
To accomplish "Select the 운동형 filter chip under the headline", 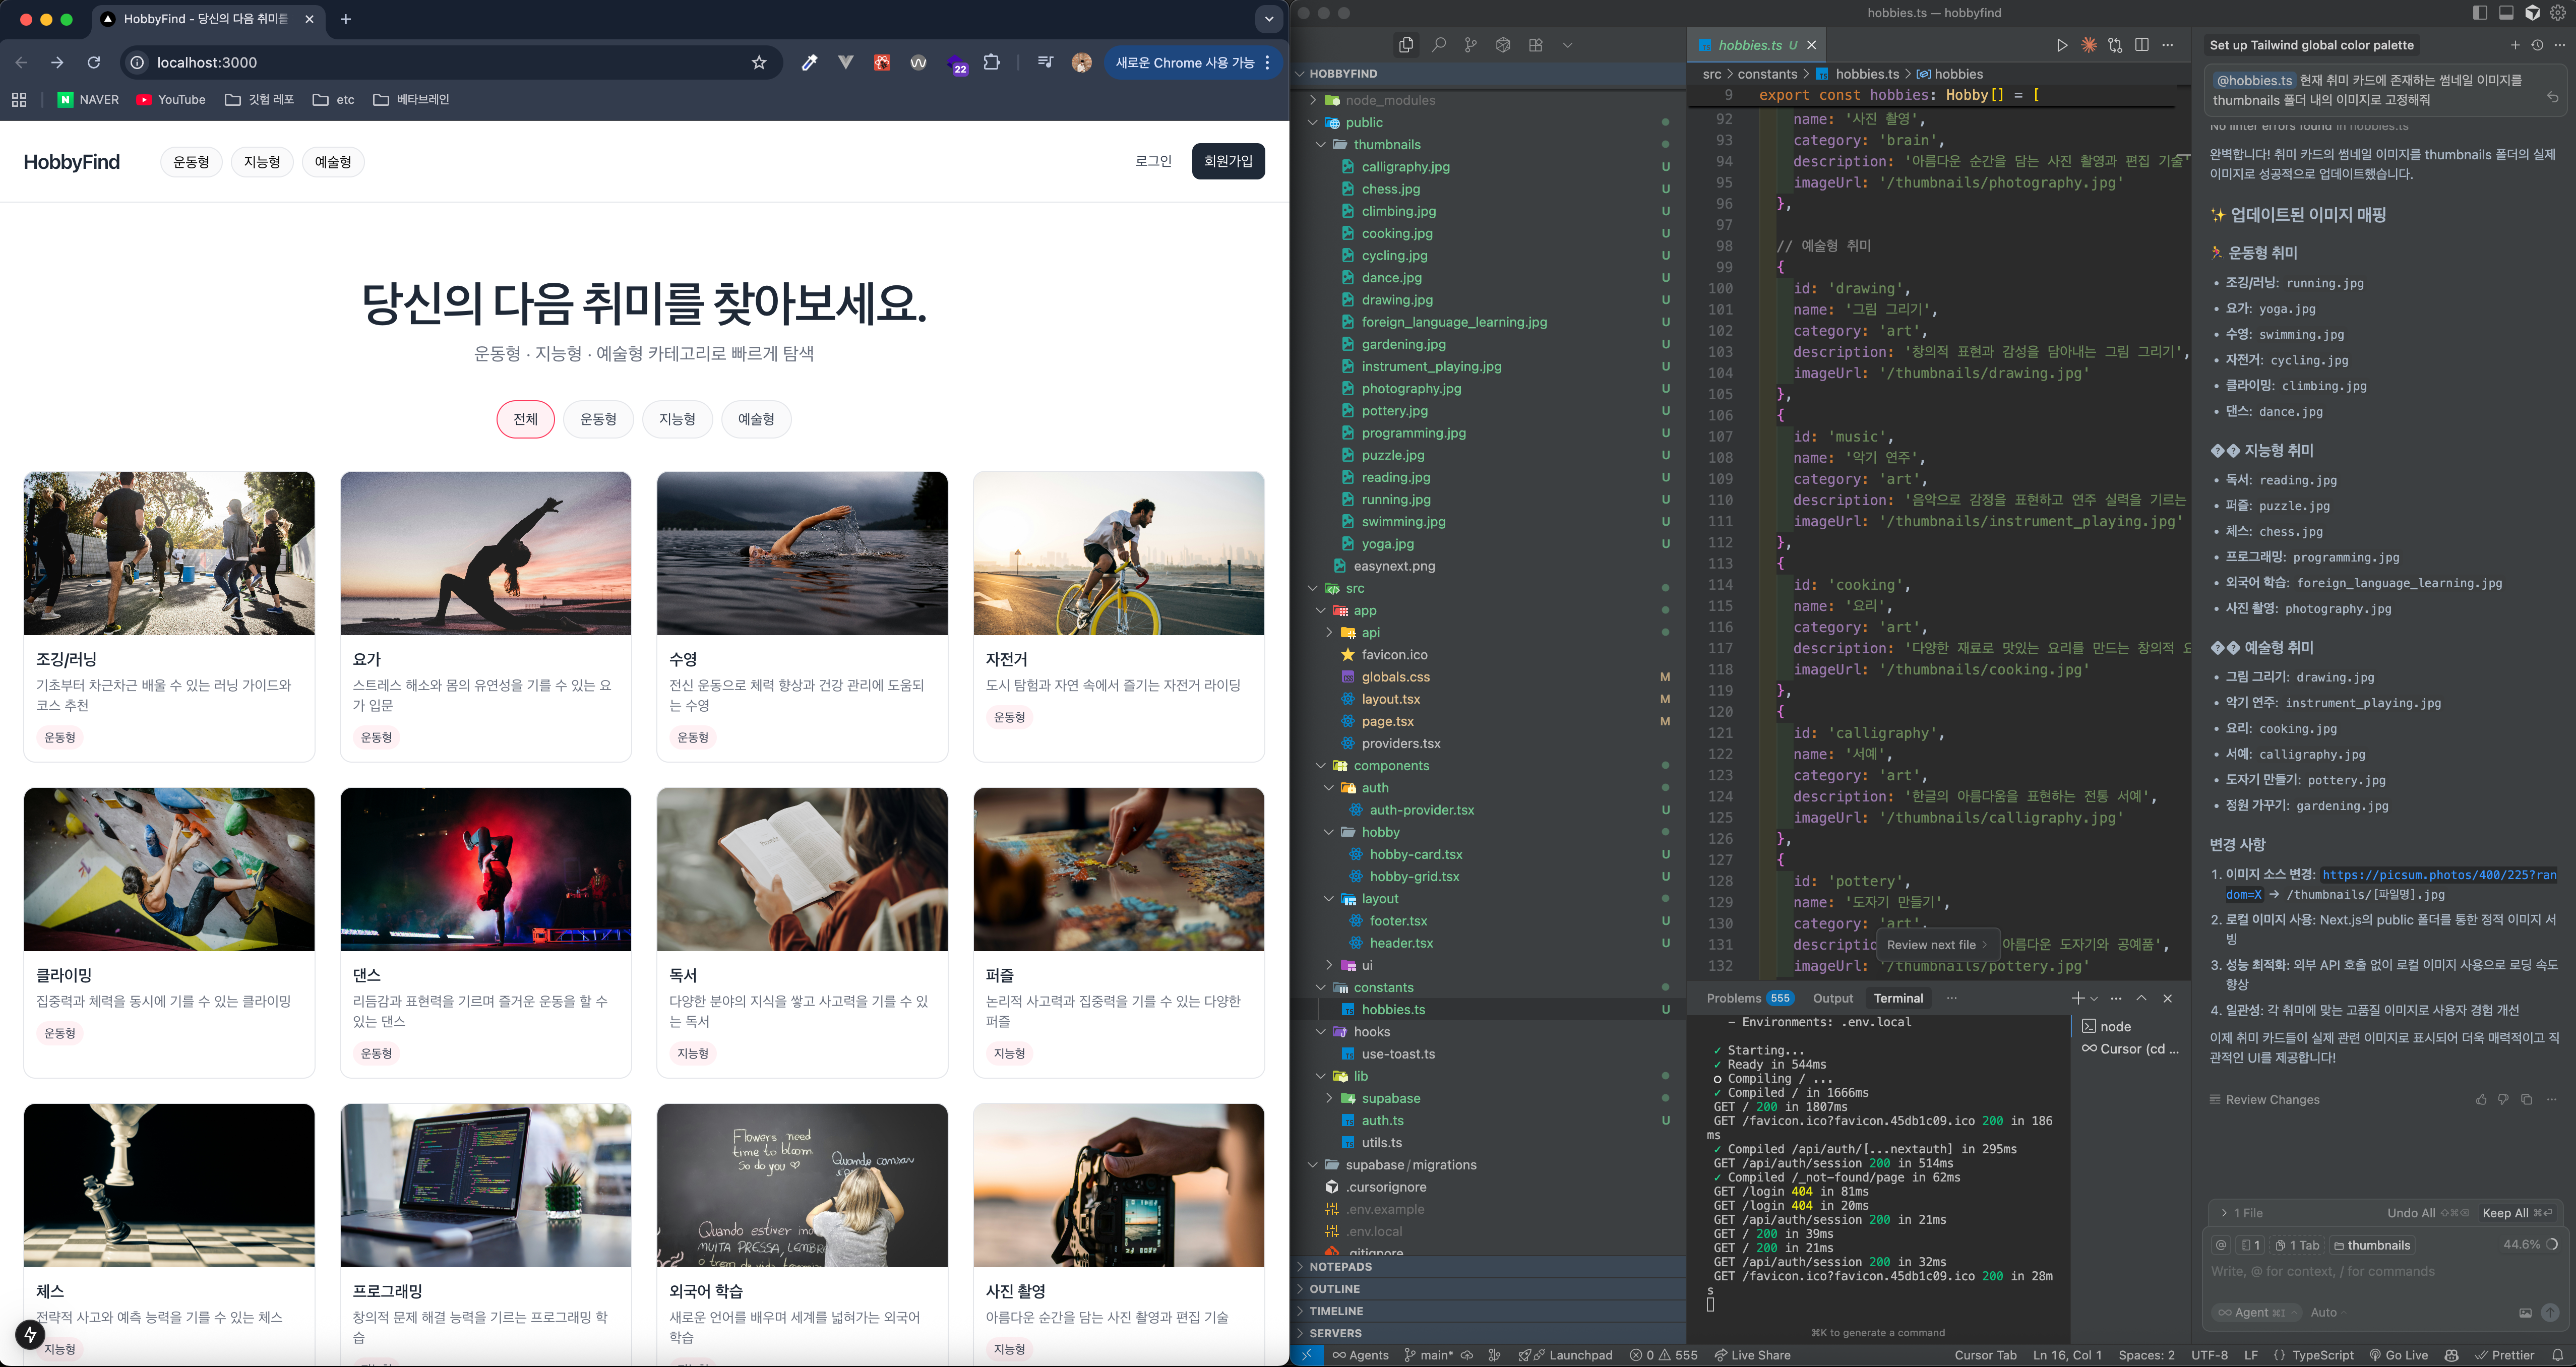I will [598, 419].
